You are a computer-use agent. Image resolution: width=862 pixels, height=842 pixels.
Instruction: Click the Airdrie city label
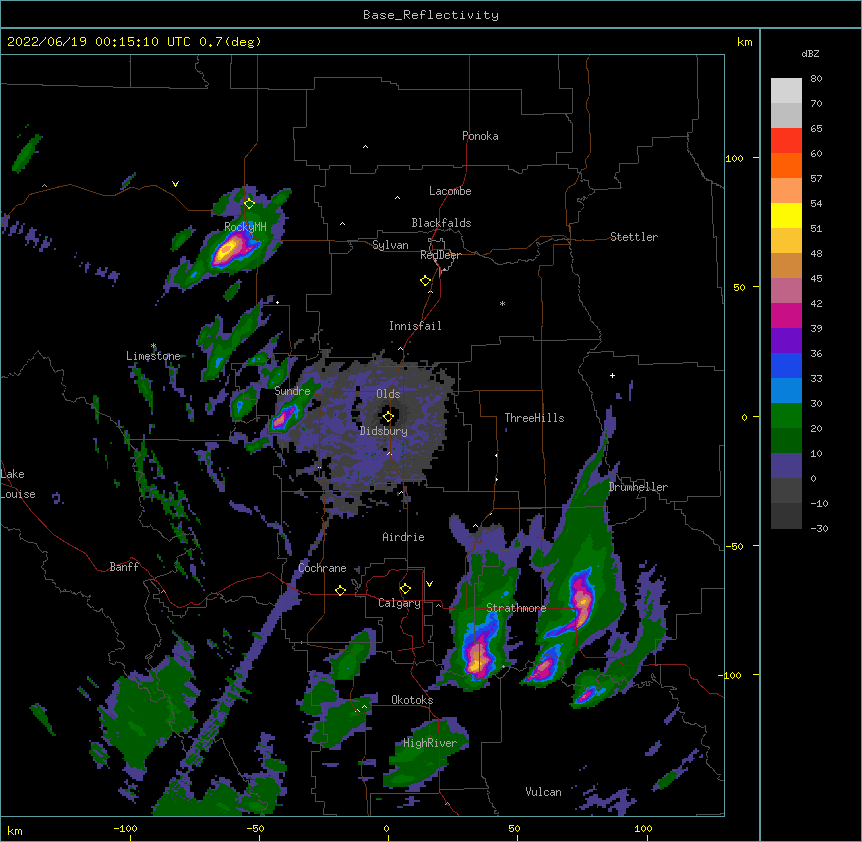403,537
